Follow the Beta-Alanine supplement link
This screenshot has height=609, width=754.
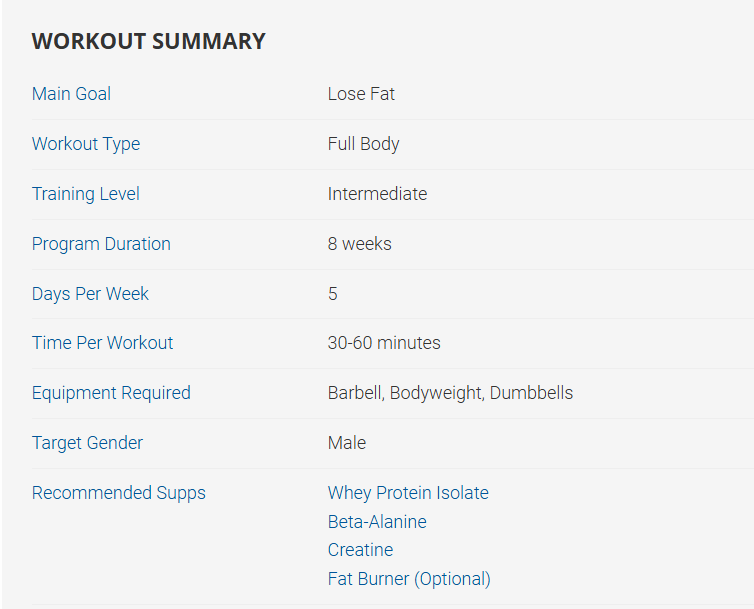tap(377, 522)
